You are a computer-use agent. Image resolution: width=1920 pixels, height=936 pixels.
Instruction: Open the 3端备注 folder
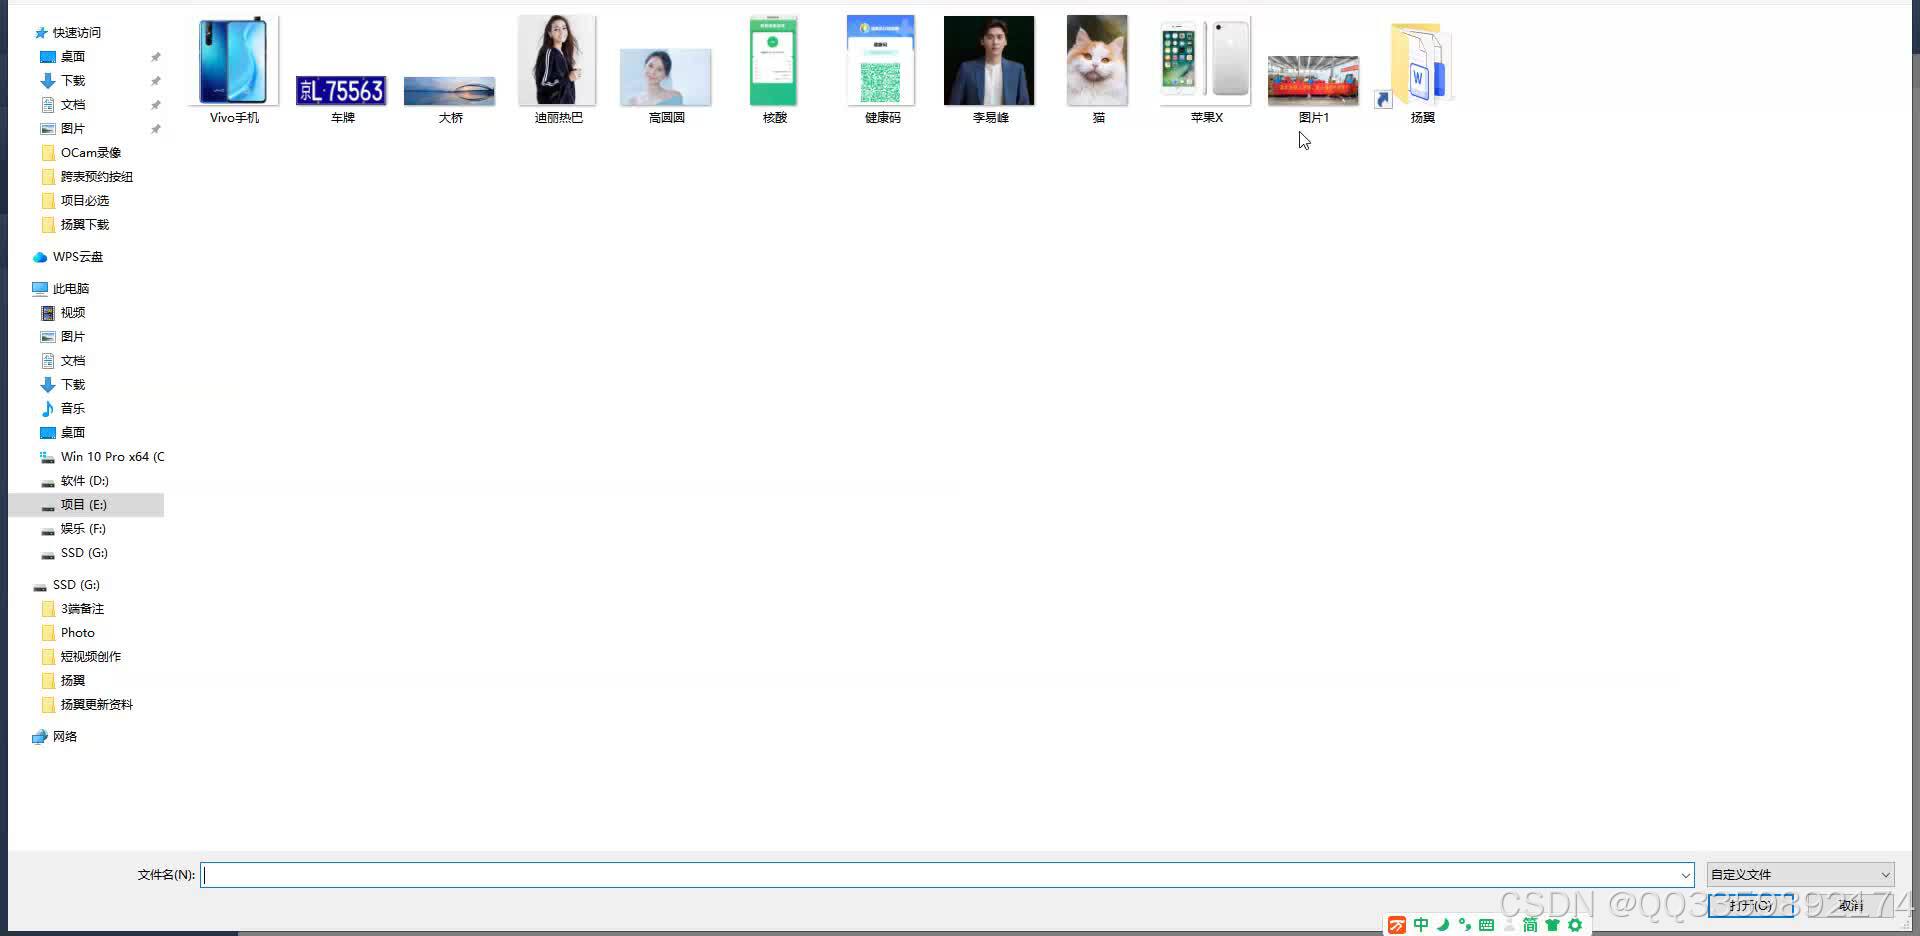(x=82, y=608)
